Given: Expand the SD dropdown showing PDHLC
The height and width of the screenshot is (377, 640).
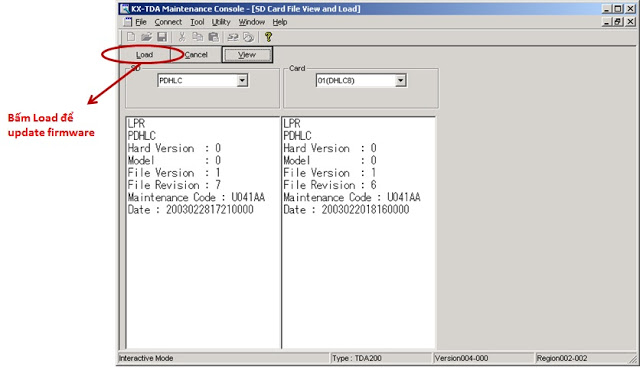Looking at the screenshot, I should [242, 80].
